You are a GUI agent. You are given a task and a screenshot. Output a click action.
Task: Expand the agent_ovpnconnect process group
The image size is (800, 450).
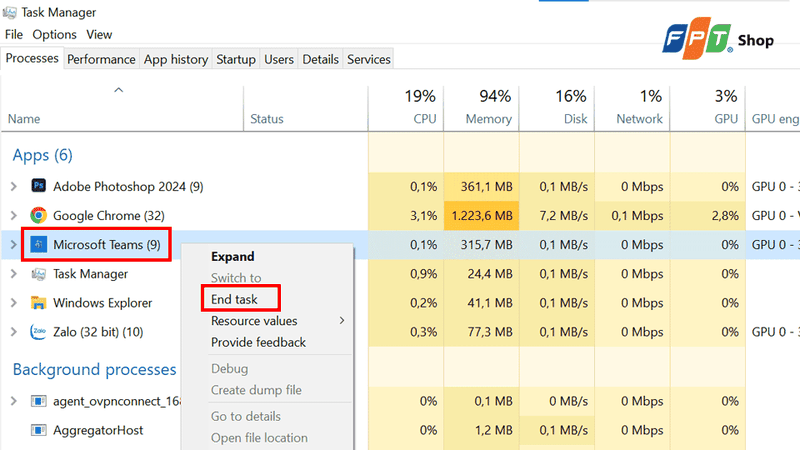pyautogui.click(x=14, y=401)
